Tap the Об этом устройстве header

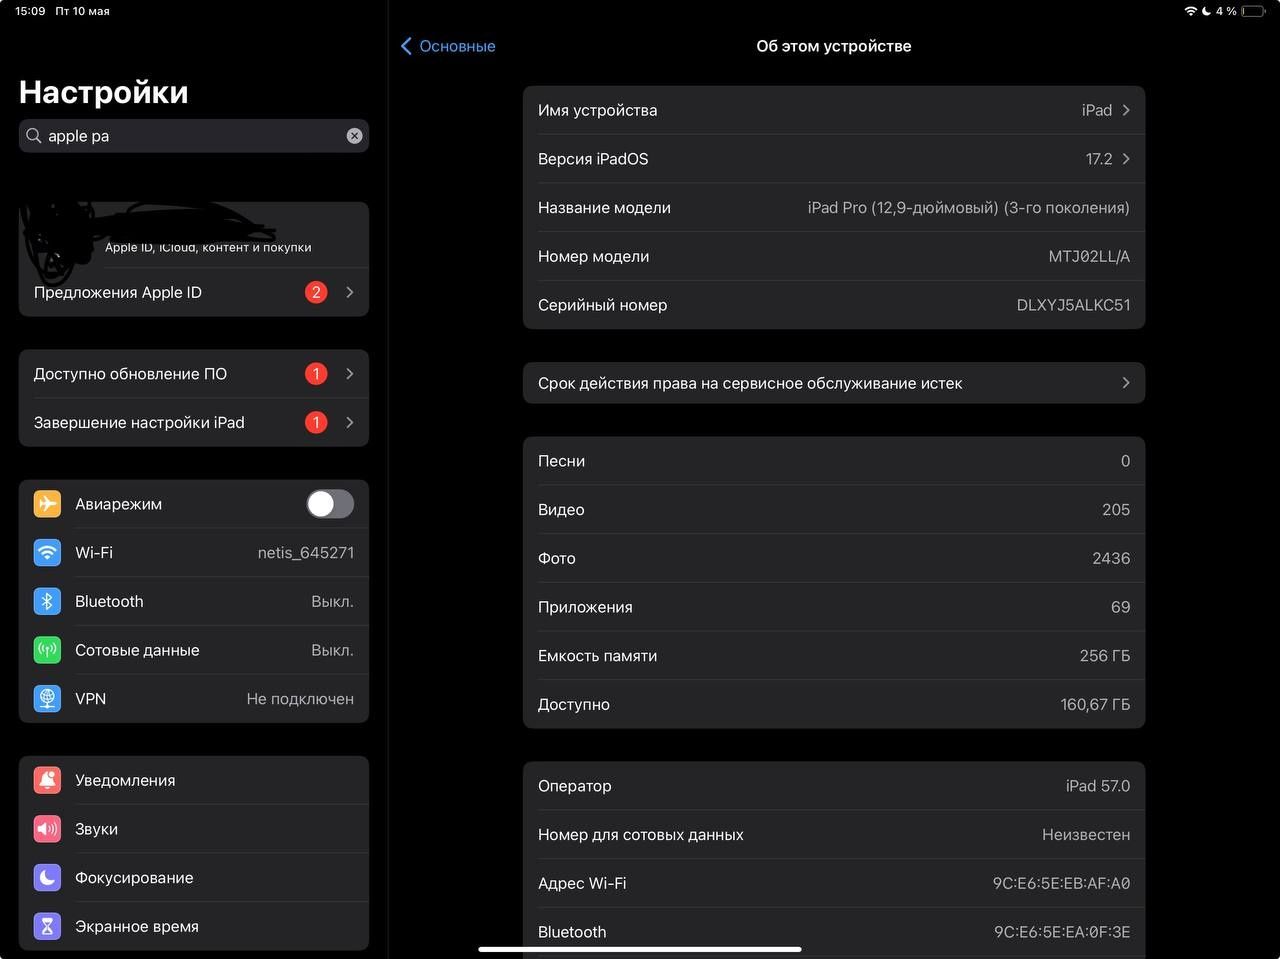click(x=834, y=46)
